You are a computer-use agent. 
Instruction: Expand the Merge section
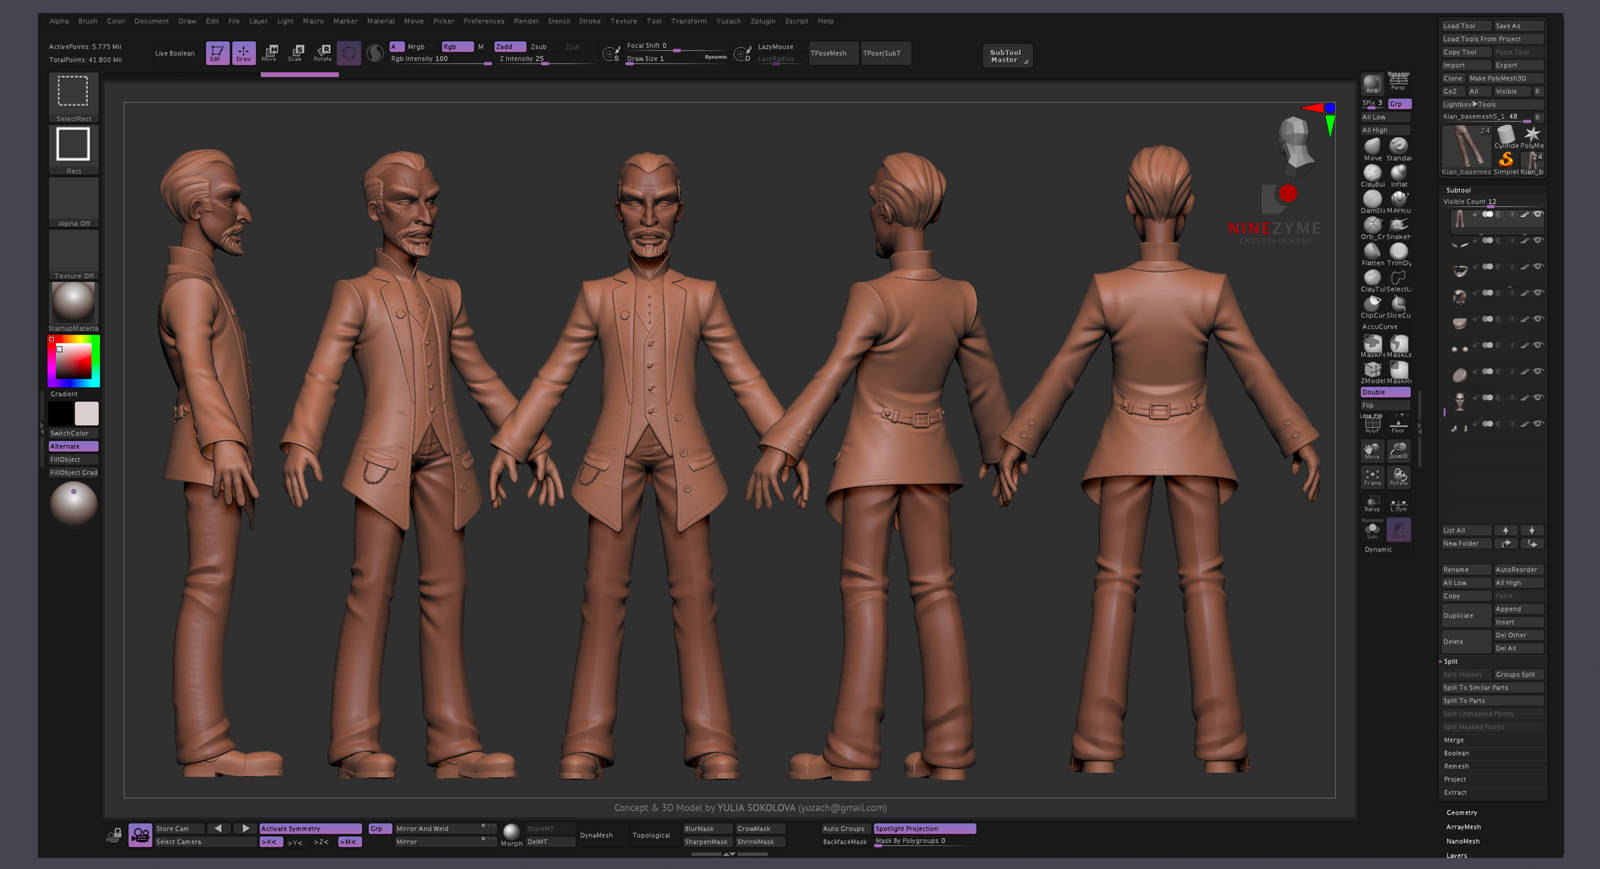[1454, 740]
